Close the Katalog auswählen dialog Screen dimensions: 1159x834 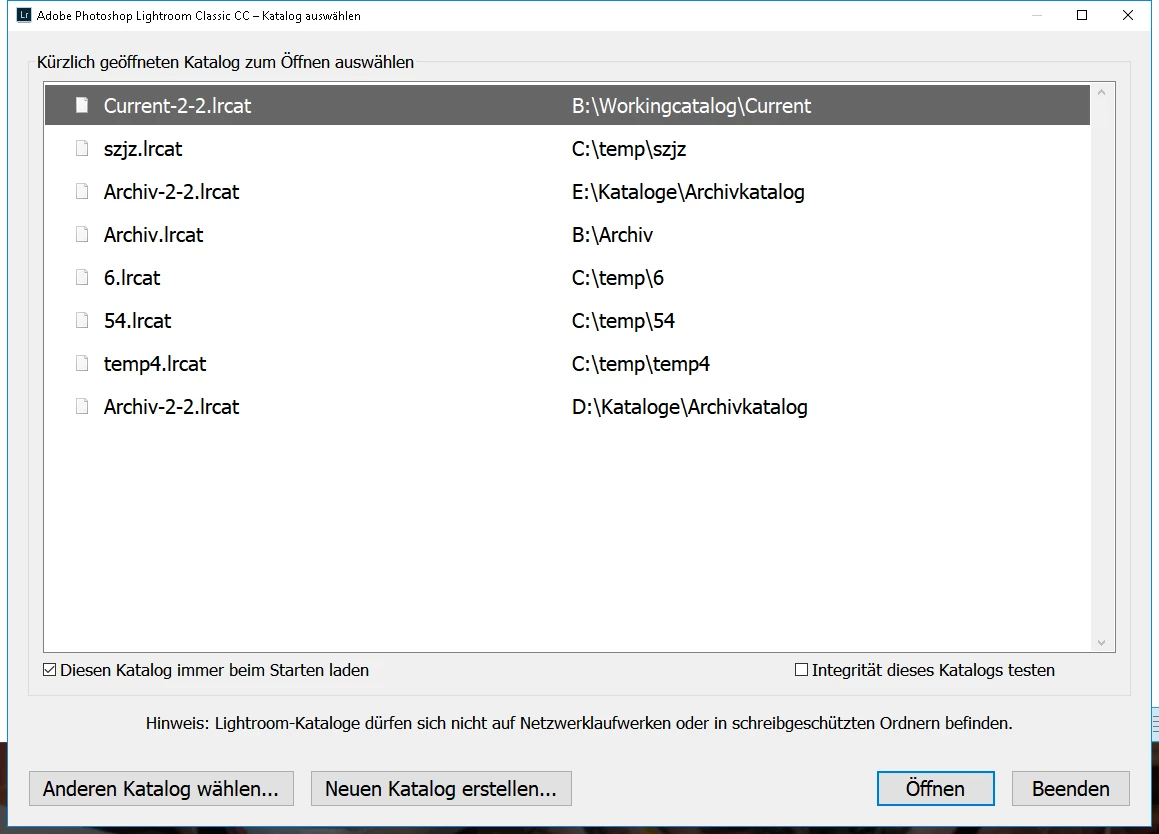(x=1128, y=15)
